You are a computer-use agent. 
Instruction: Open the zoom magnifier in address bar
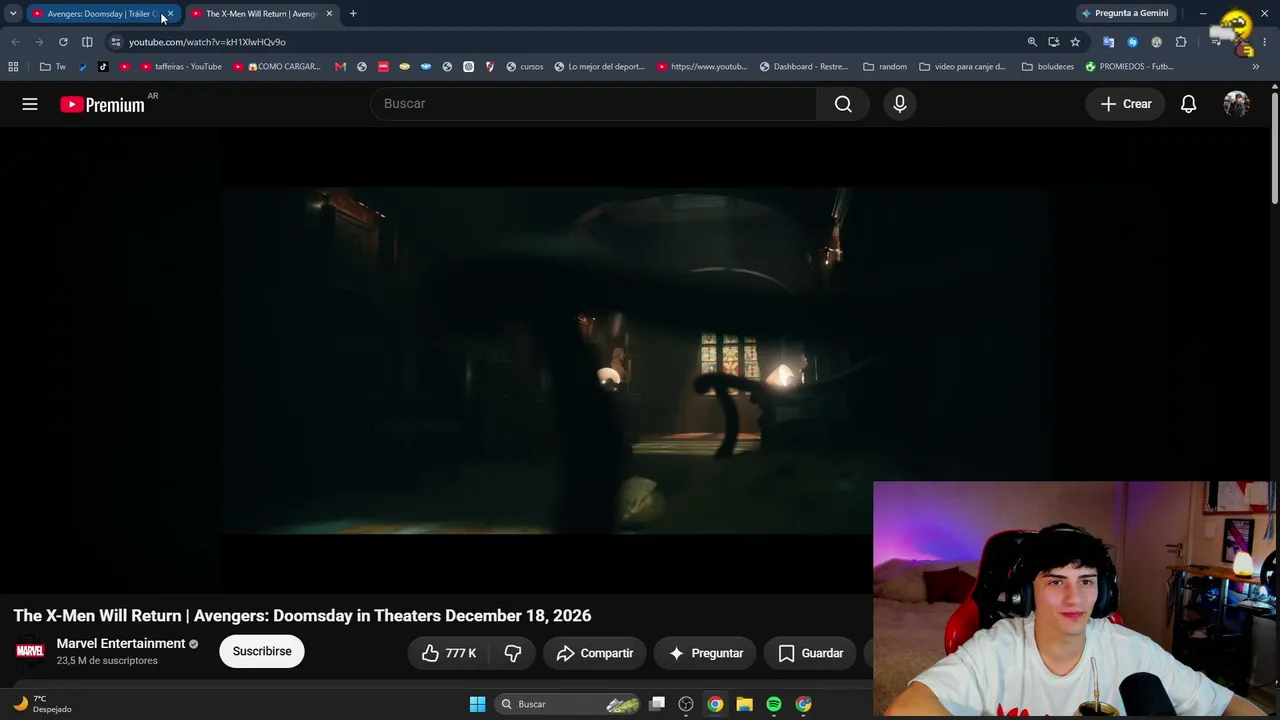click(x=1032, y=42)
